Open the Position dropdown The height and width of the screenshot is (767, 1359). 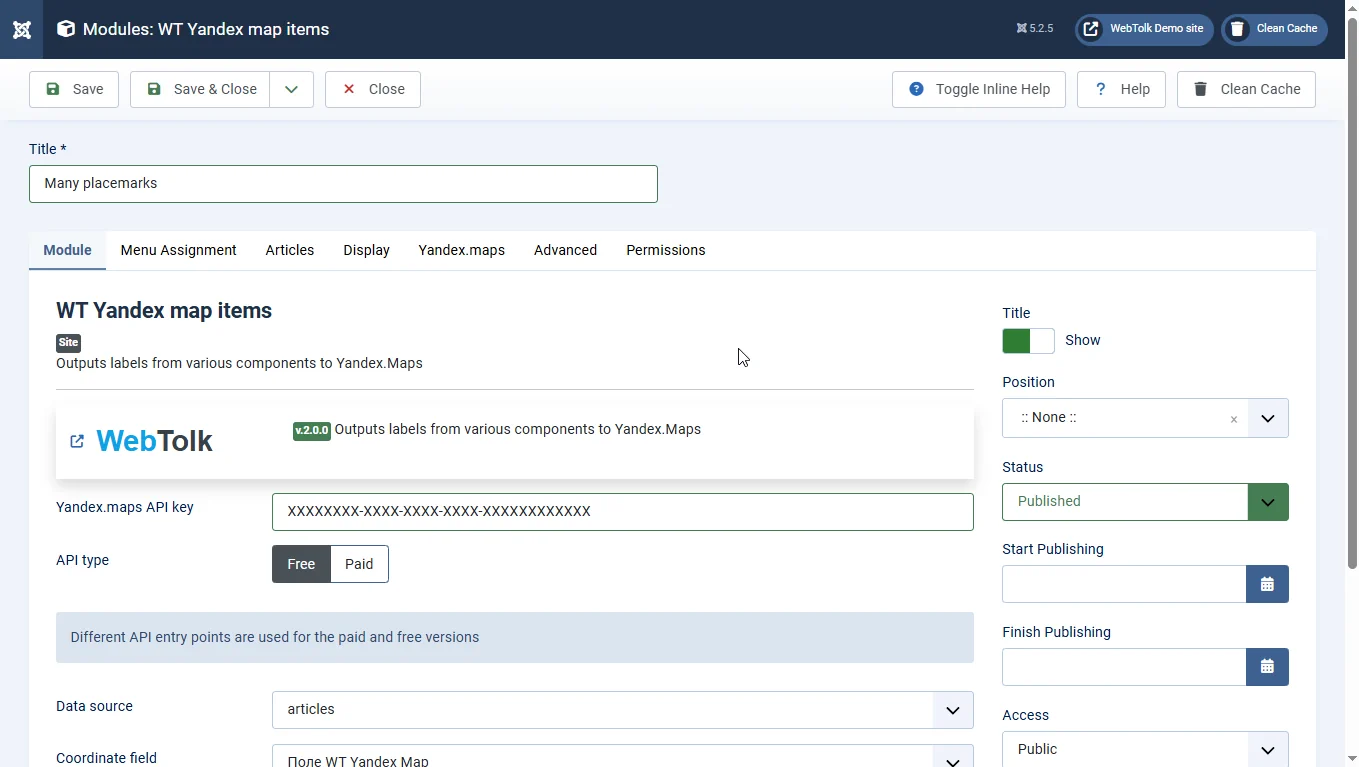(x=1267, y=418)
